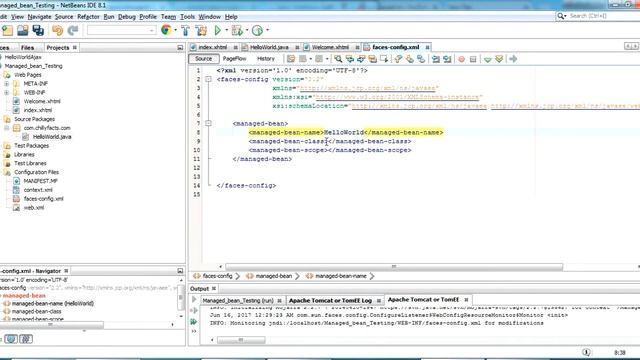
Task: Click the Validate XML double arrow icon
Action: click(x=499, y=59)
